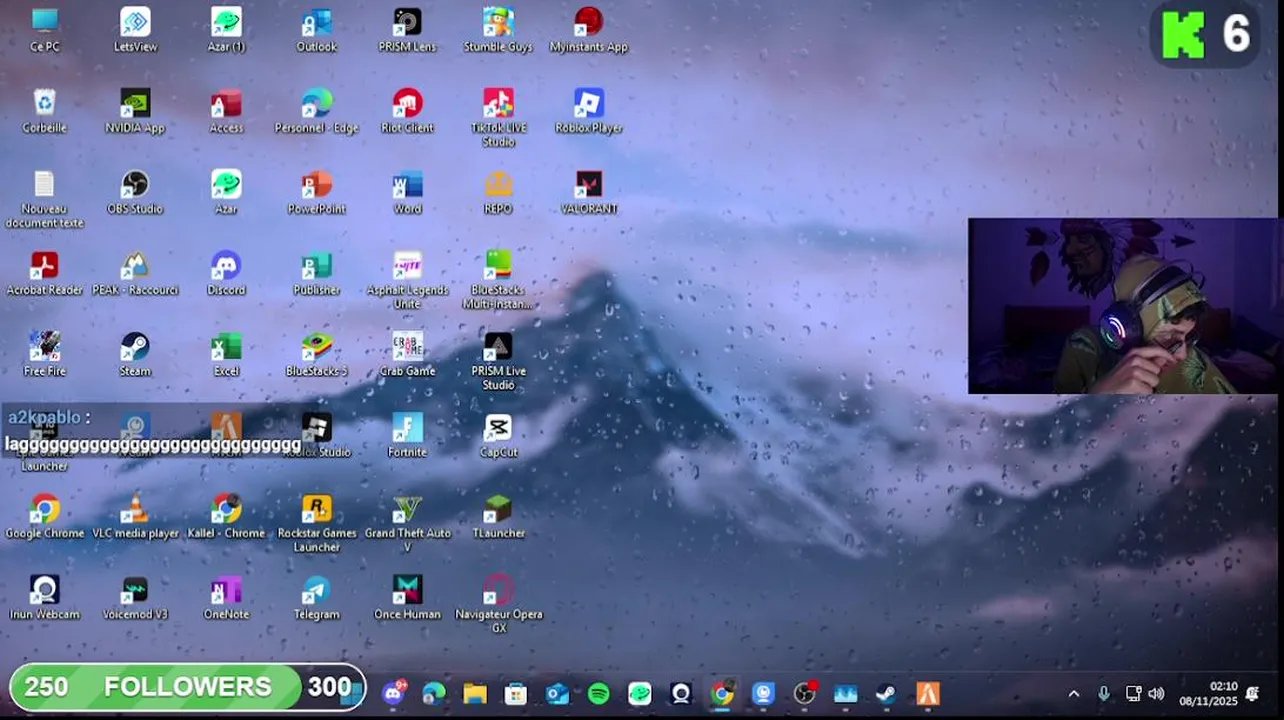1284x720 pixels.
Task: Open Excel desktop shortcut
Action: (226, 353)
